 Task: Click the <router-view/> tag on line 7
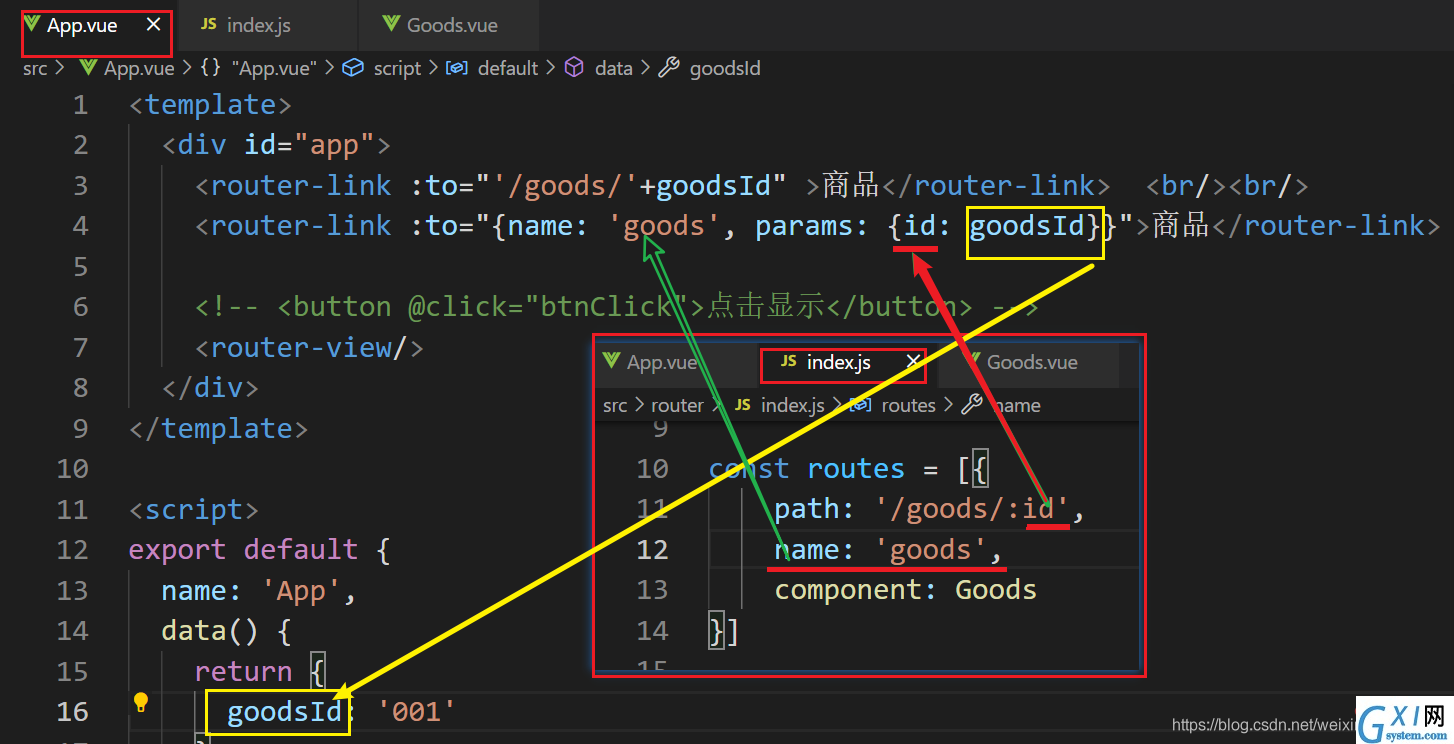click(x=309, y=348)
